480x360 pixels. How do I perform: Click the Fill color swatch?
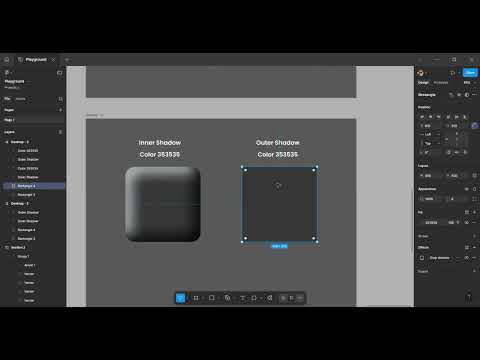click(x=422, y=222)
